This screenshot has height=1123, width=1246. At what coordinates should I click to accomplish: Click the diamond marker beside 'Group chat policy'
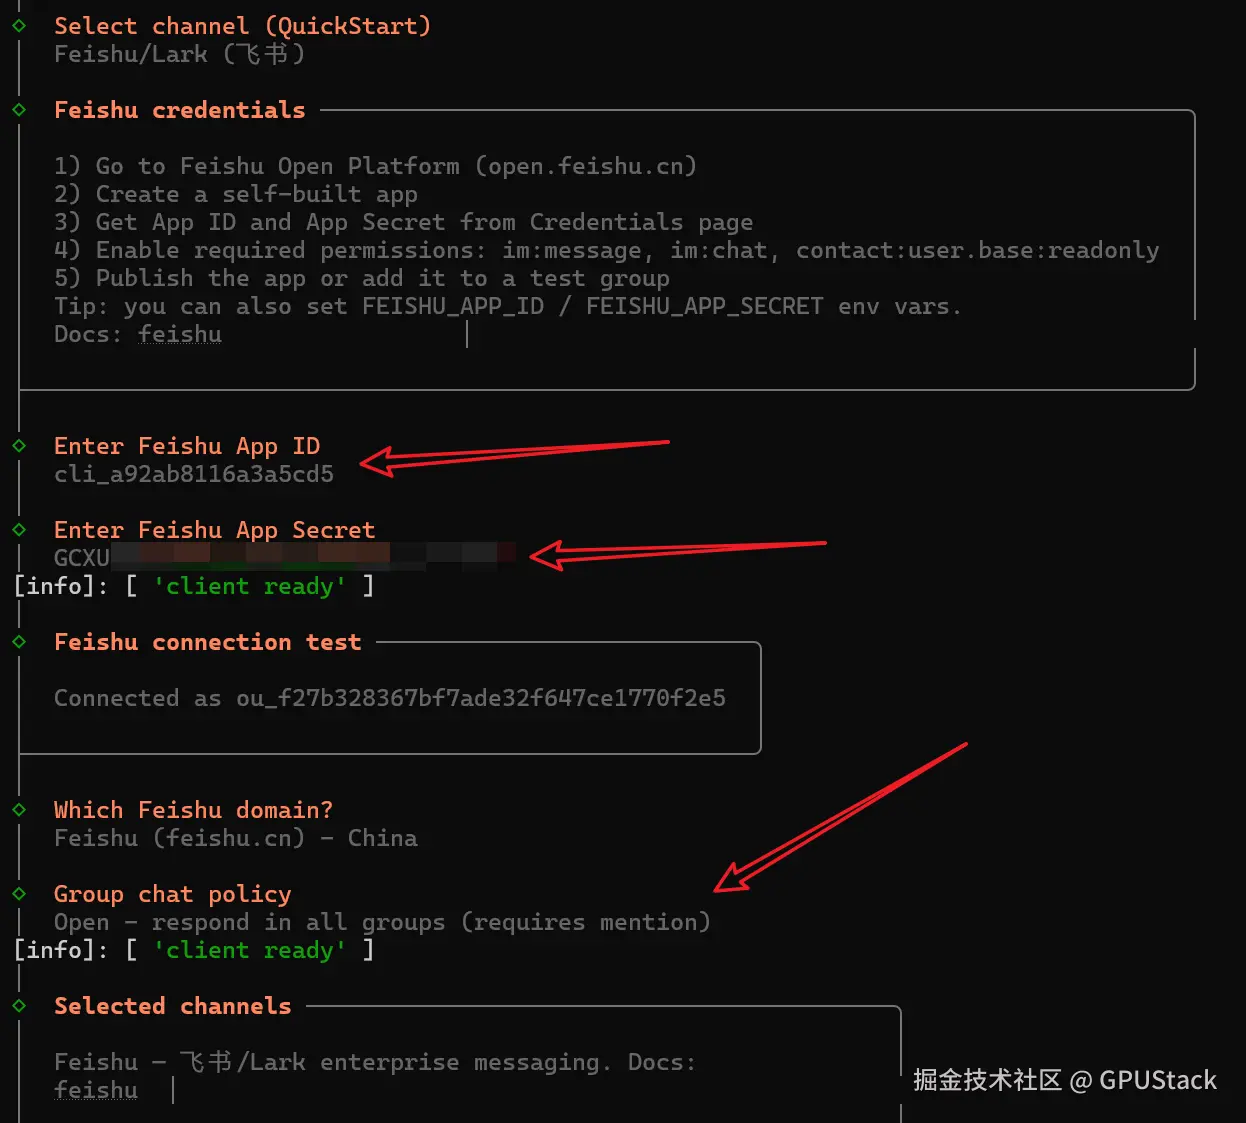(x=19, y=894)
